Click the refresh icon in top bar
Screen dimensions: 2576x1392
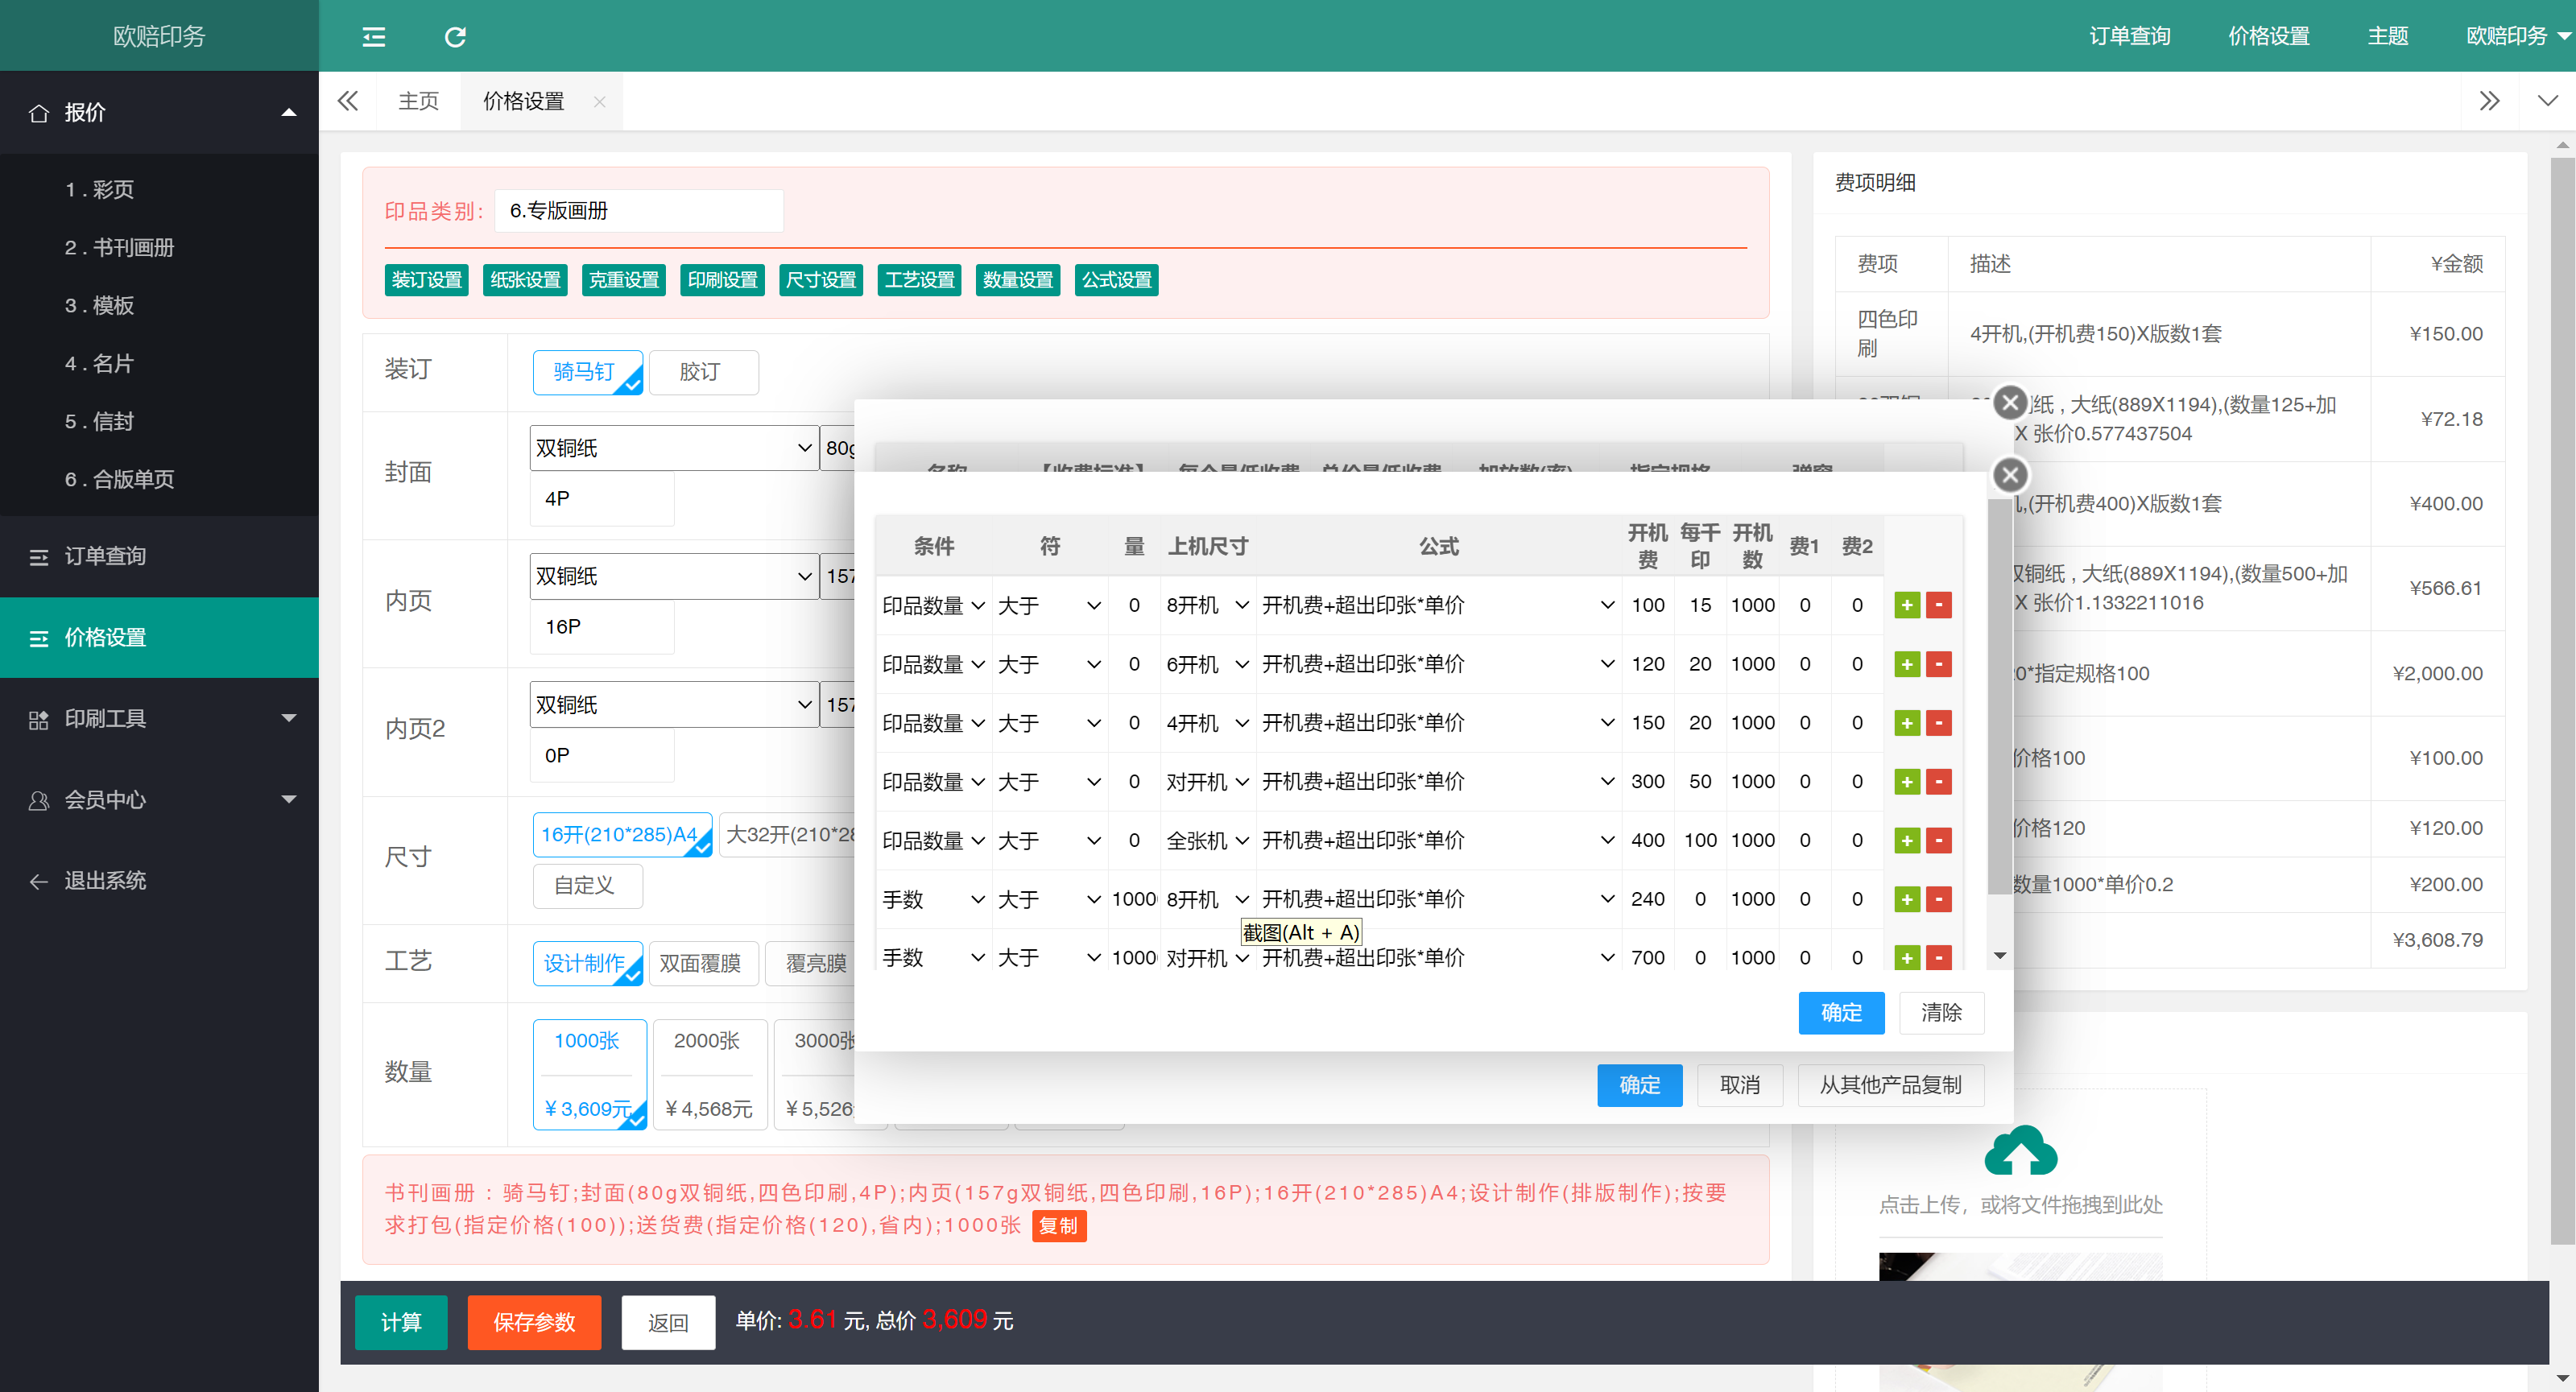[x=455, y=37]
